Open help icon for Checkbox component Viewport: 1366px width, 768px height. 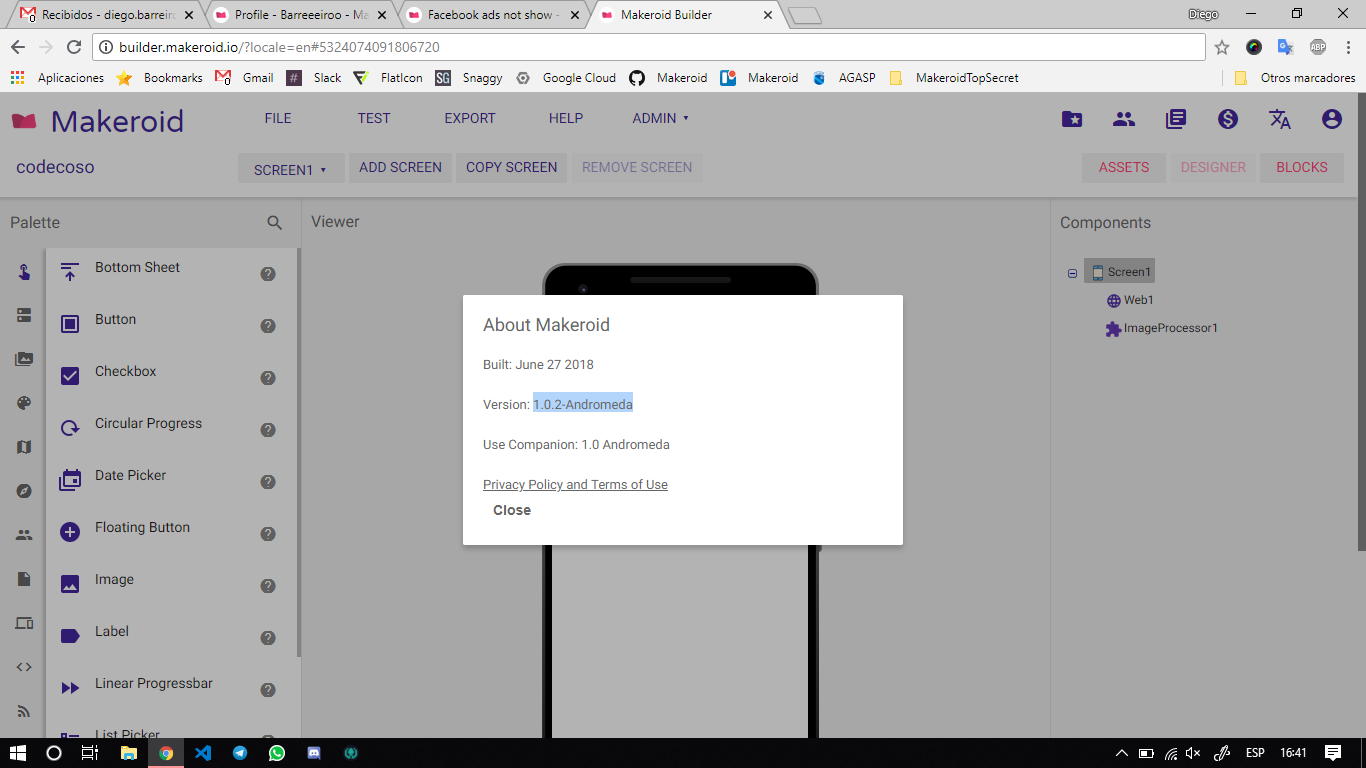(268, 378)
